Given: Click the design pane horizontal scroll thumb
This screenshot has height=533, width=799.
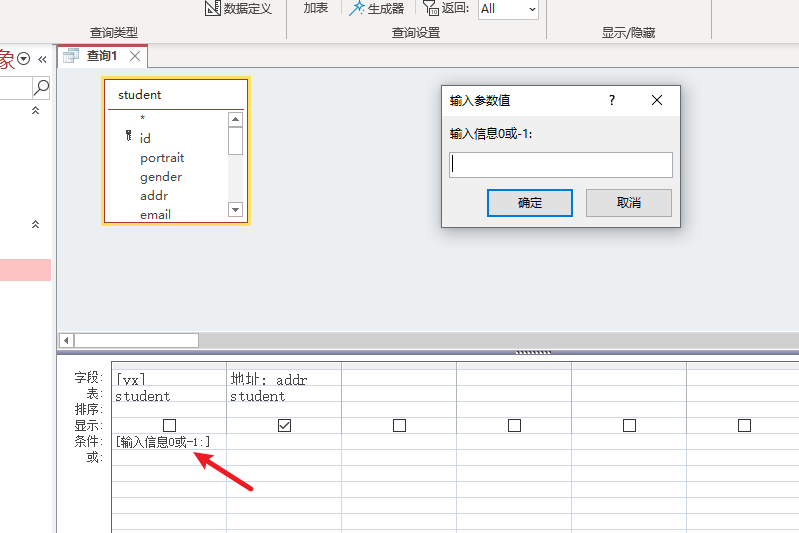Looking at the screenshot, I should point(136,340).
